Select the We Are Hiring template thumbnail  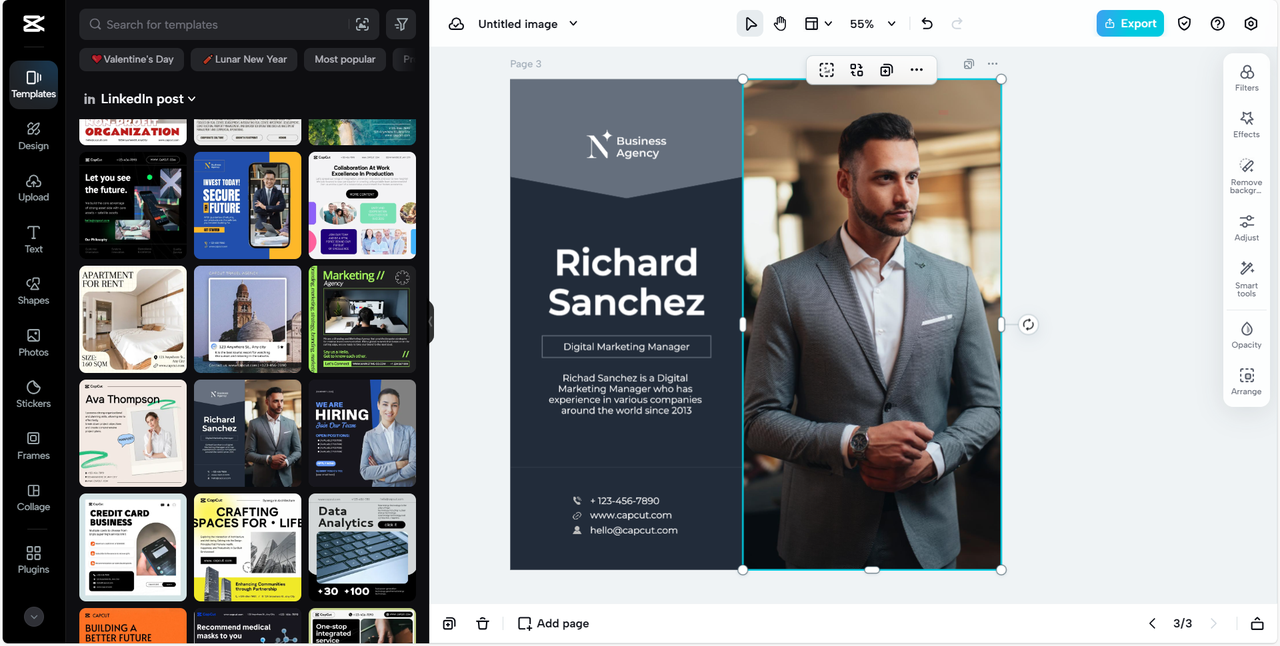tap(362, 433)
